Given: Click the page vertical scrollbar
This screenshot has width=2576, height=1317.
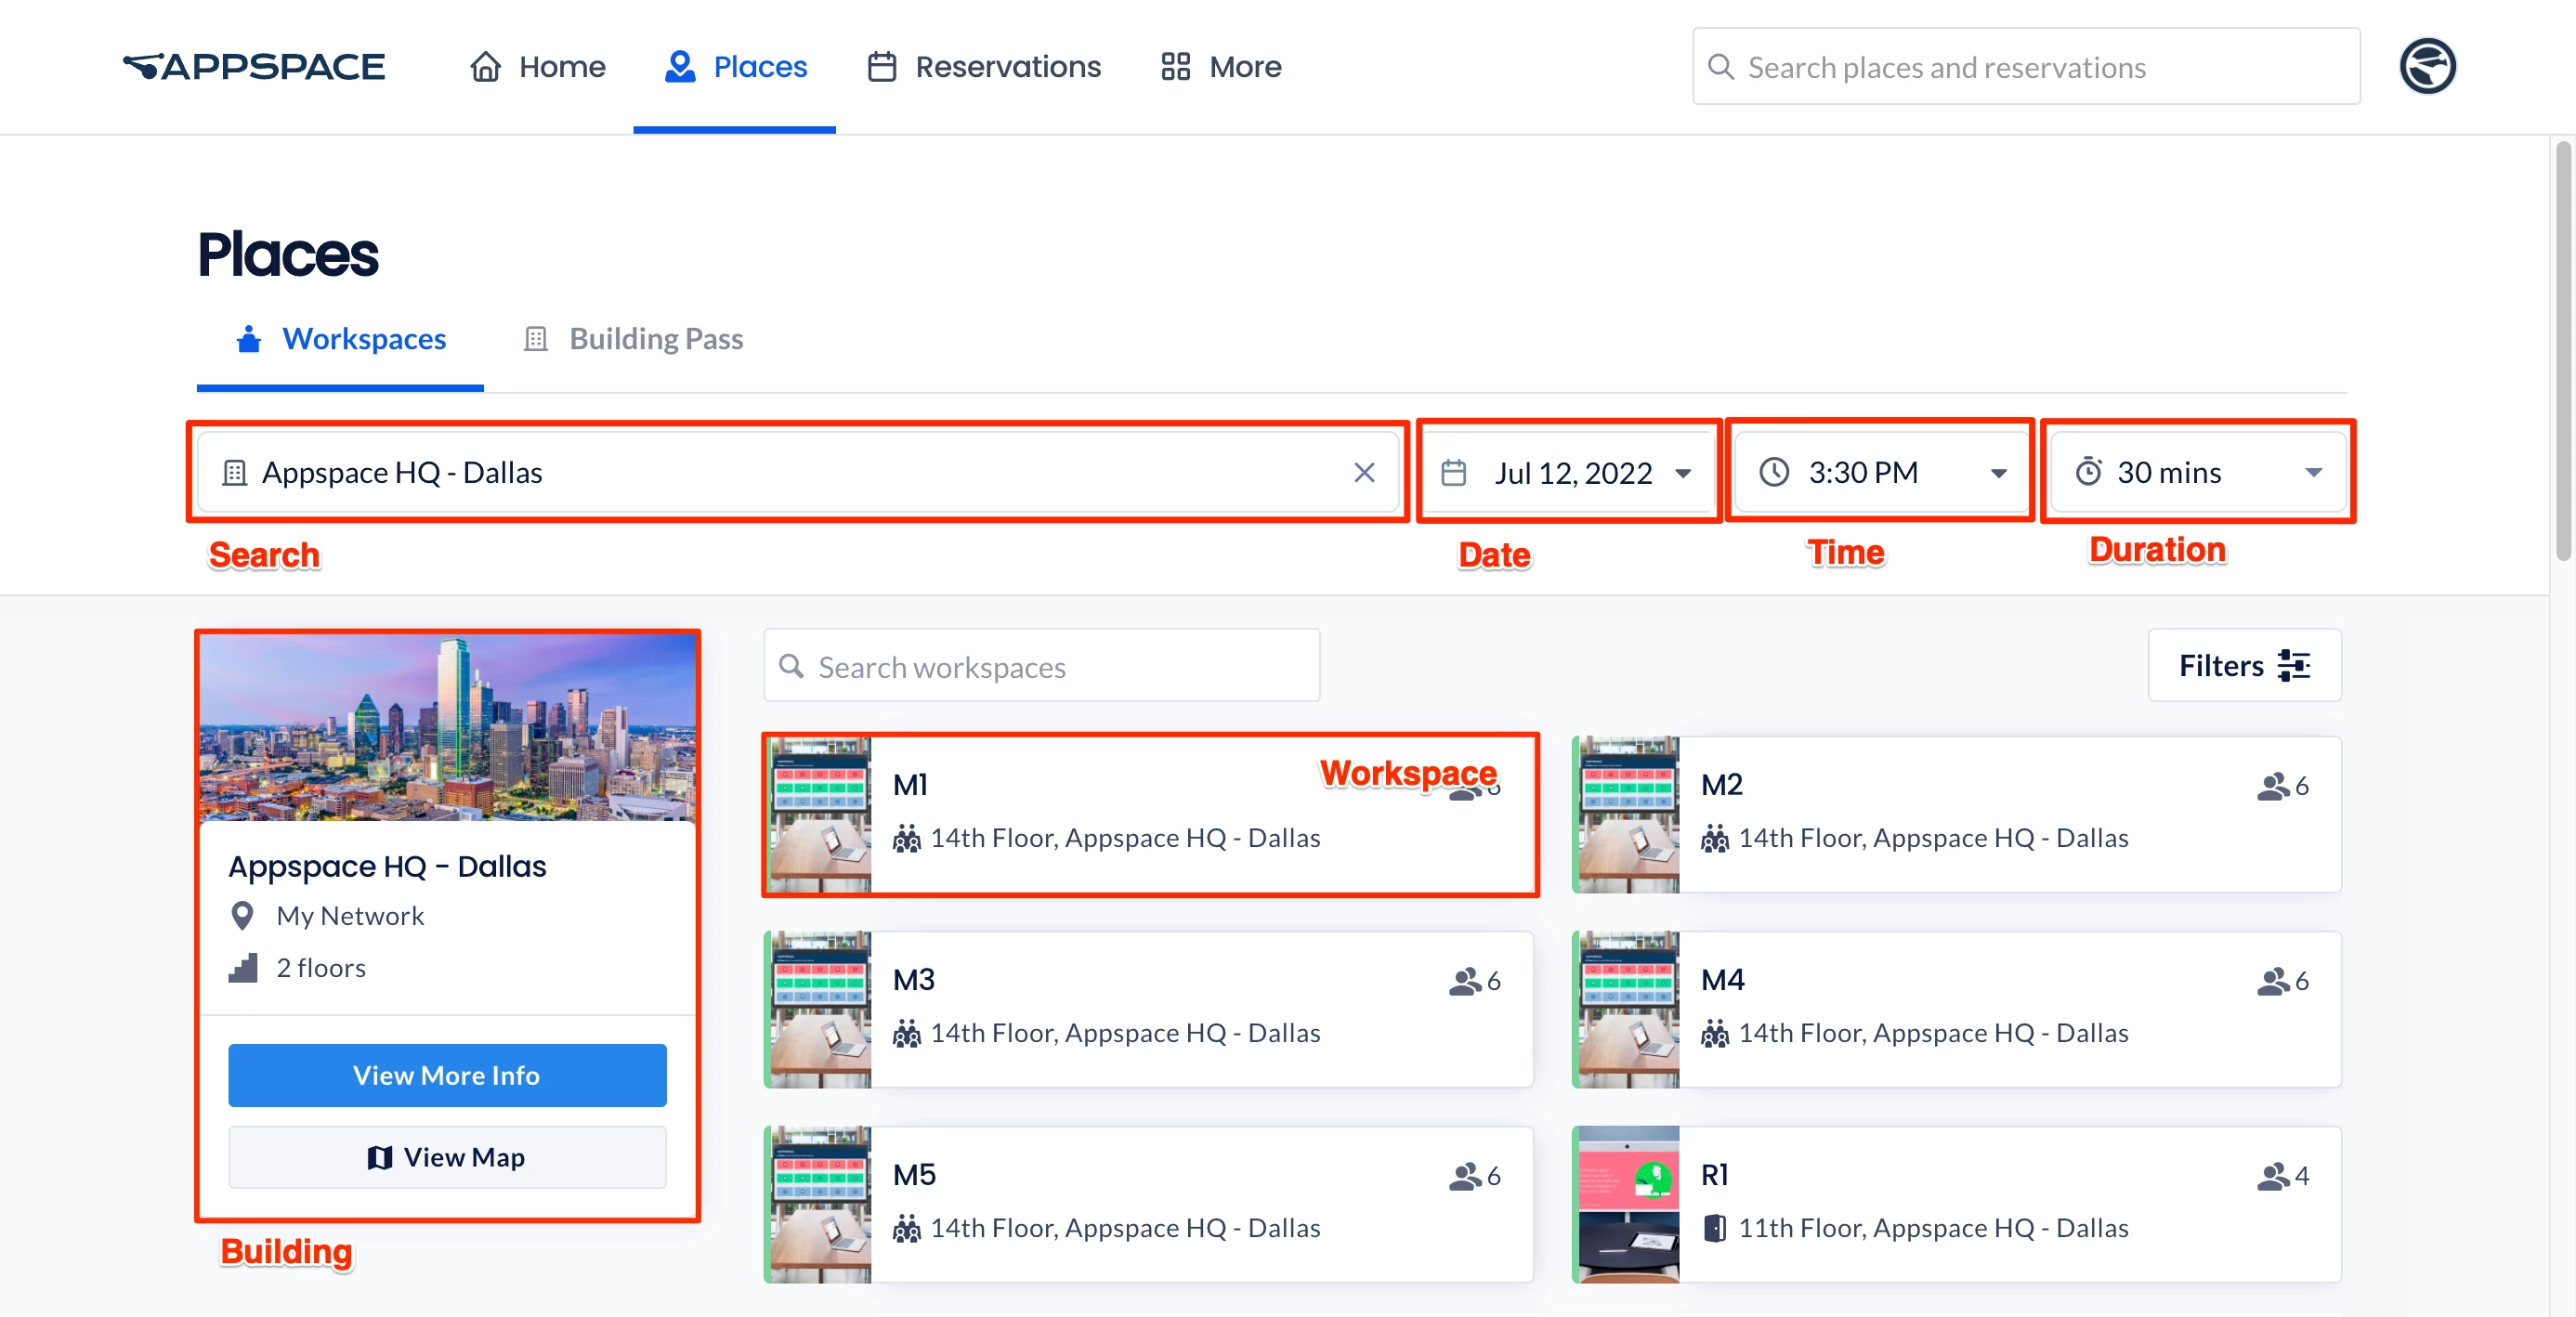Looking at the screenshot, I should tap(2562, 350).
